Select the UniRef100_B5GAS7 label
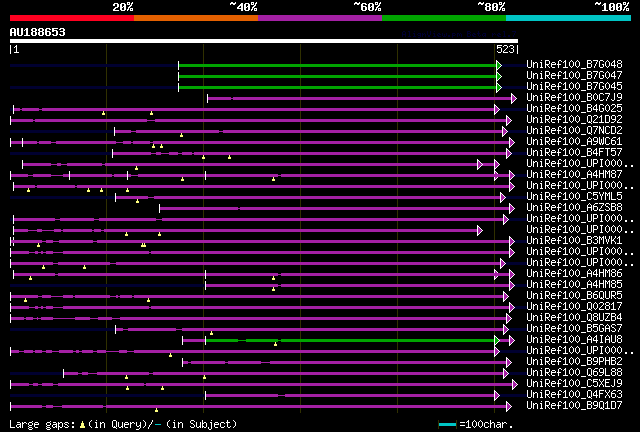The height and width of the screenshot is (432, 640). coord(574,329)
